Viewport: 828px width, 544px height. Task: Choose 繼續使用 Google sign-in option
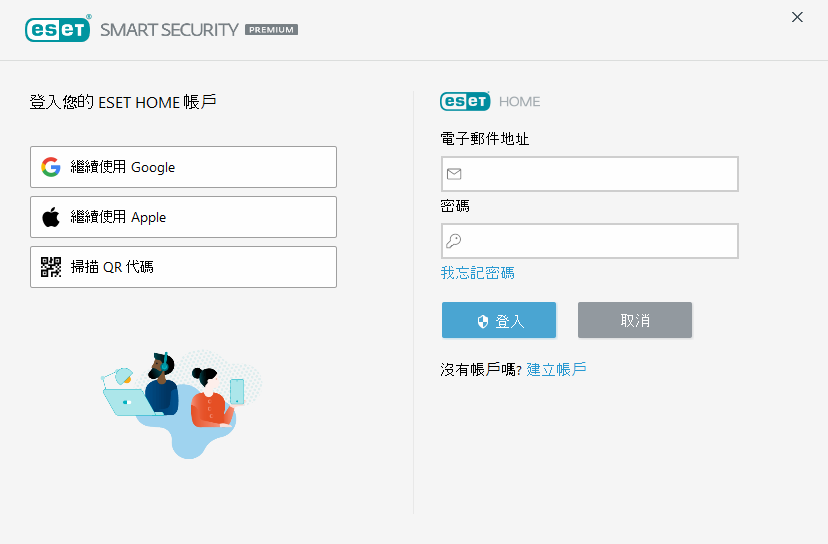(x=183, y=167)
